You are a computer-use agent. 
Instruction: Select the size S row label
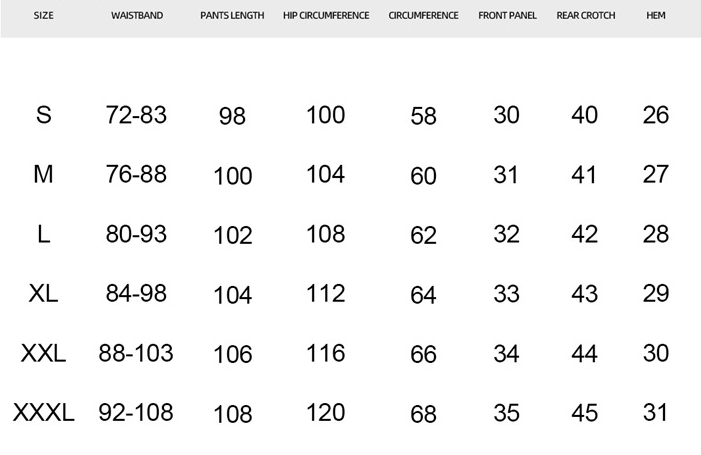(x=43, y=115)
